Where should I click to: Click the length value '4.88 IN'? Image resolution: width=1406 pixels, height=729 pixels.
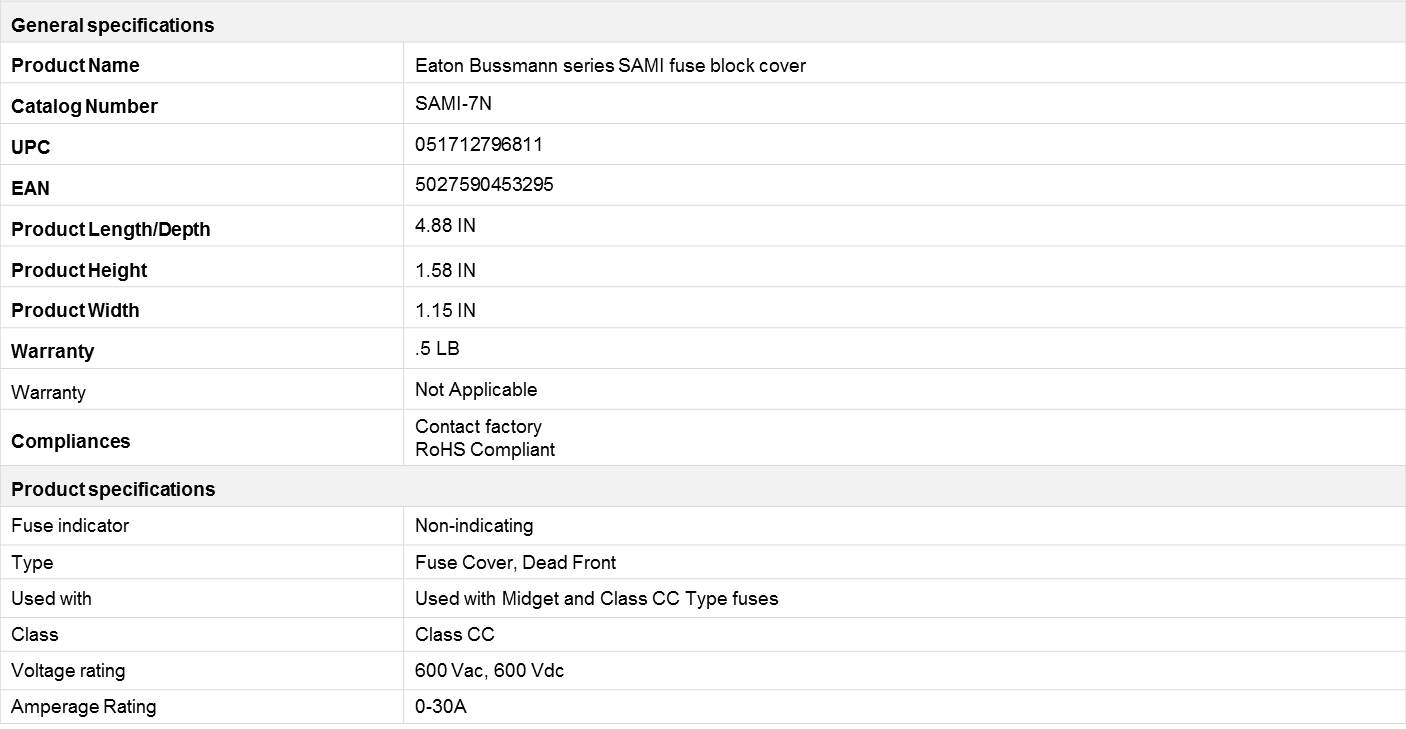coord(445,226)
